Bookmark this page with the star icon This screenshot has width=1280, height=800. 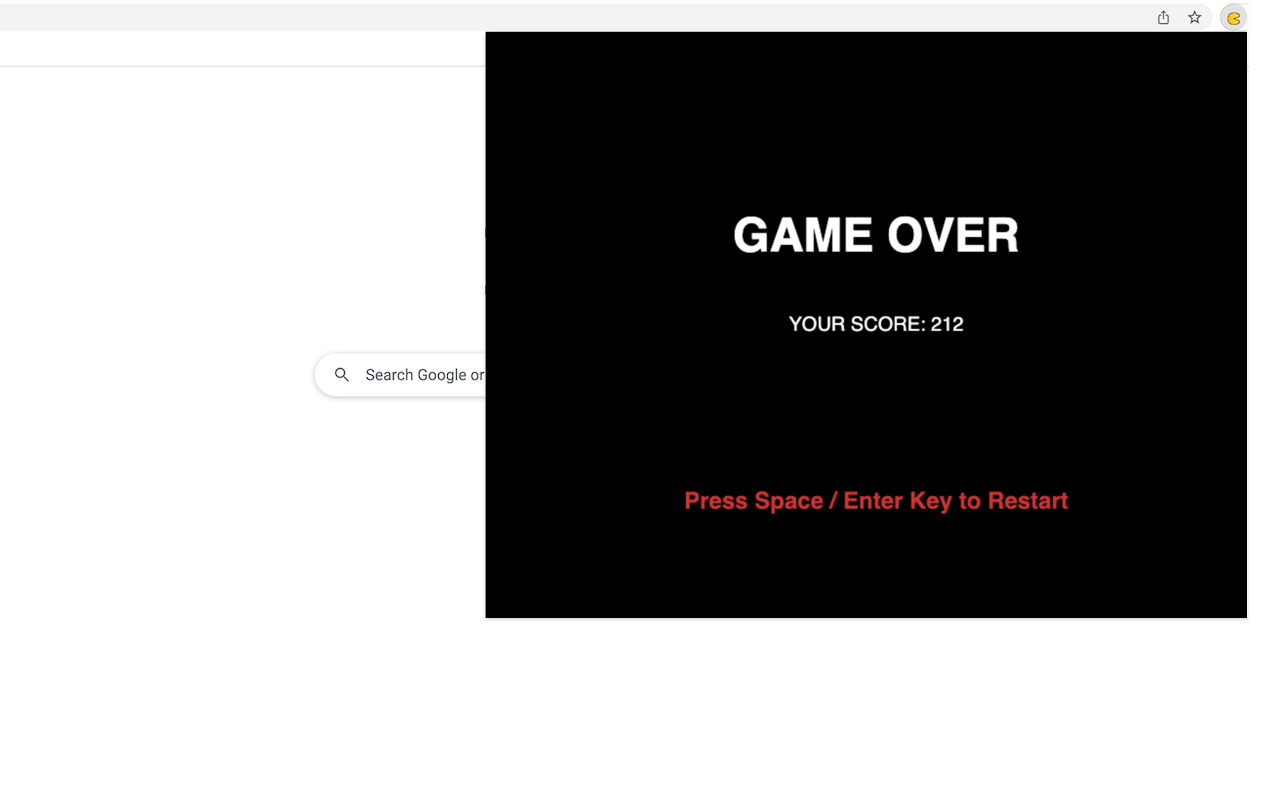[1194, 17]
